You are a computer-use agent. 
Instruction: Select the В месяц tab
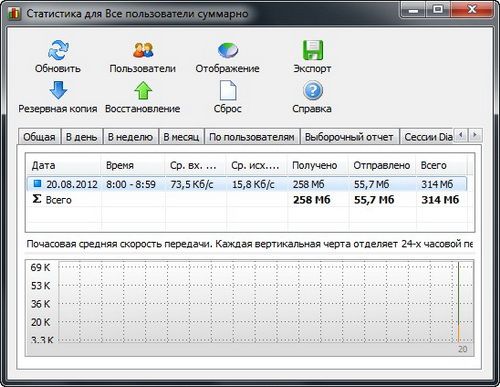point(181,137)
